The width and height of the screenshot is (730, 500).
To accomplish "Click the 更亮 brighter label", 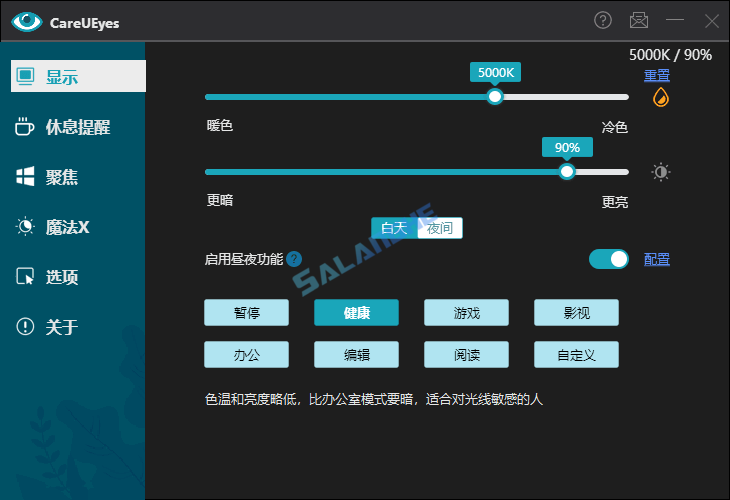I will 615,202.
